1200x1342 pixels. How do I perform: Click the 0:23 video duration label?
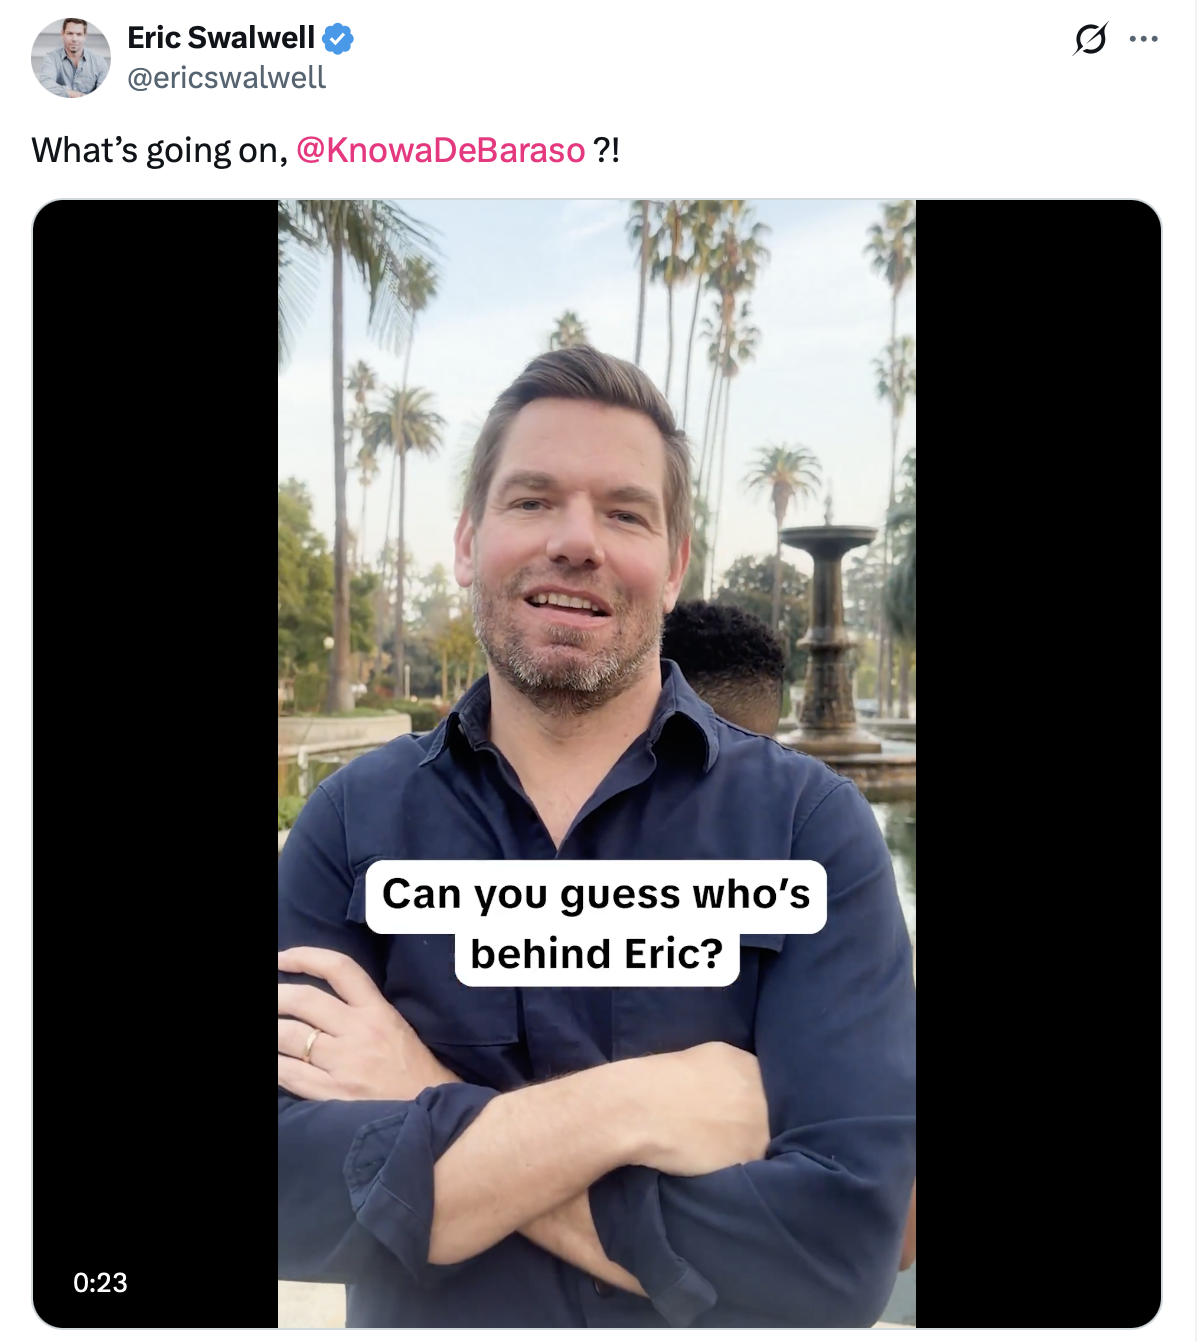click(100, 1282)
